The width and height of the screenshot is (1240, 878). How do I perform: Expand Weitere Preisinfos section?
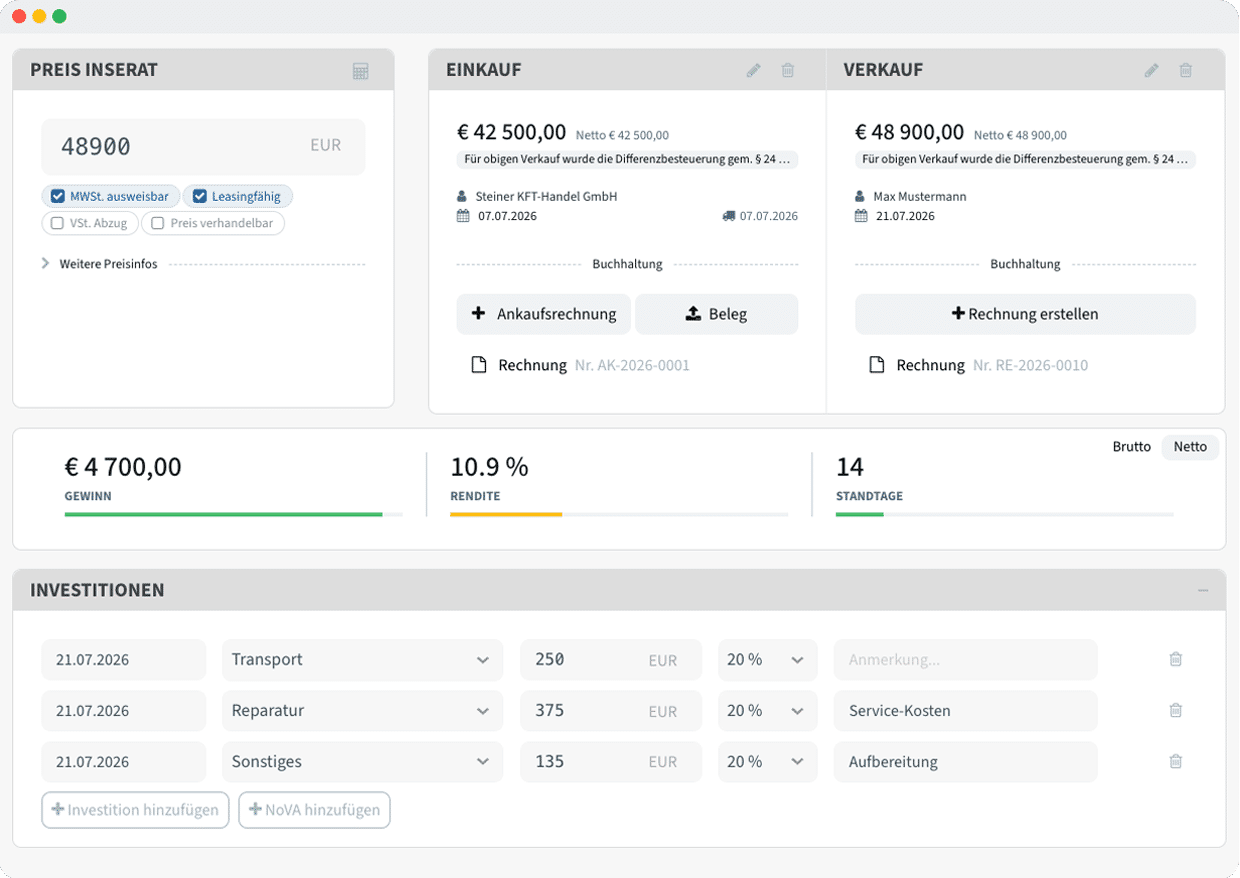pyautogui.click(x=100, y=264)
